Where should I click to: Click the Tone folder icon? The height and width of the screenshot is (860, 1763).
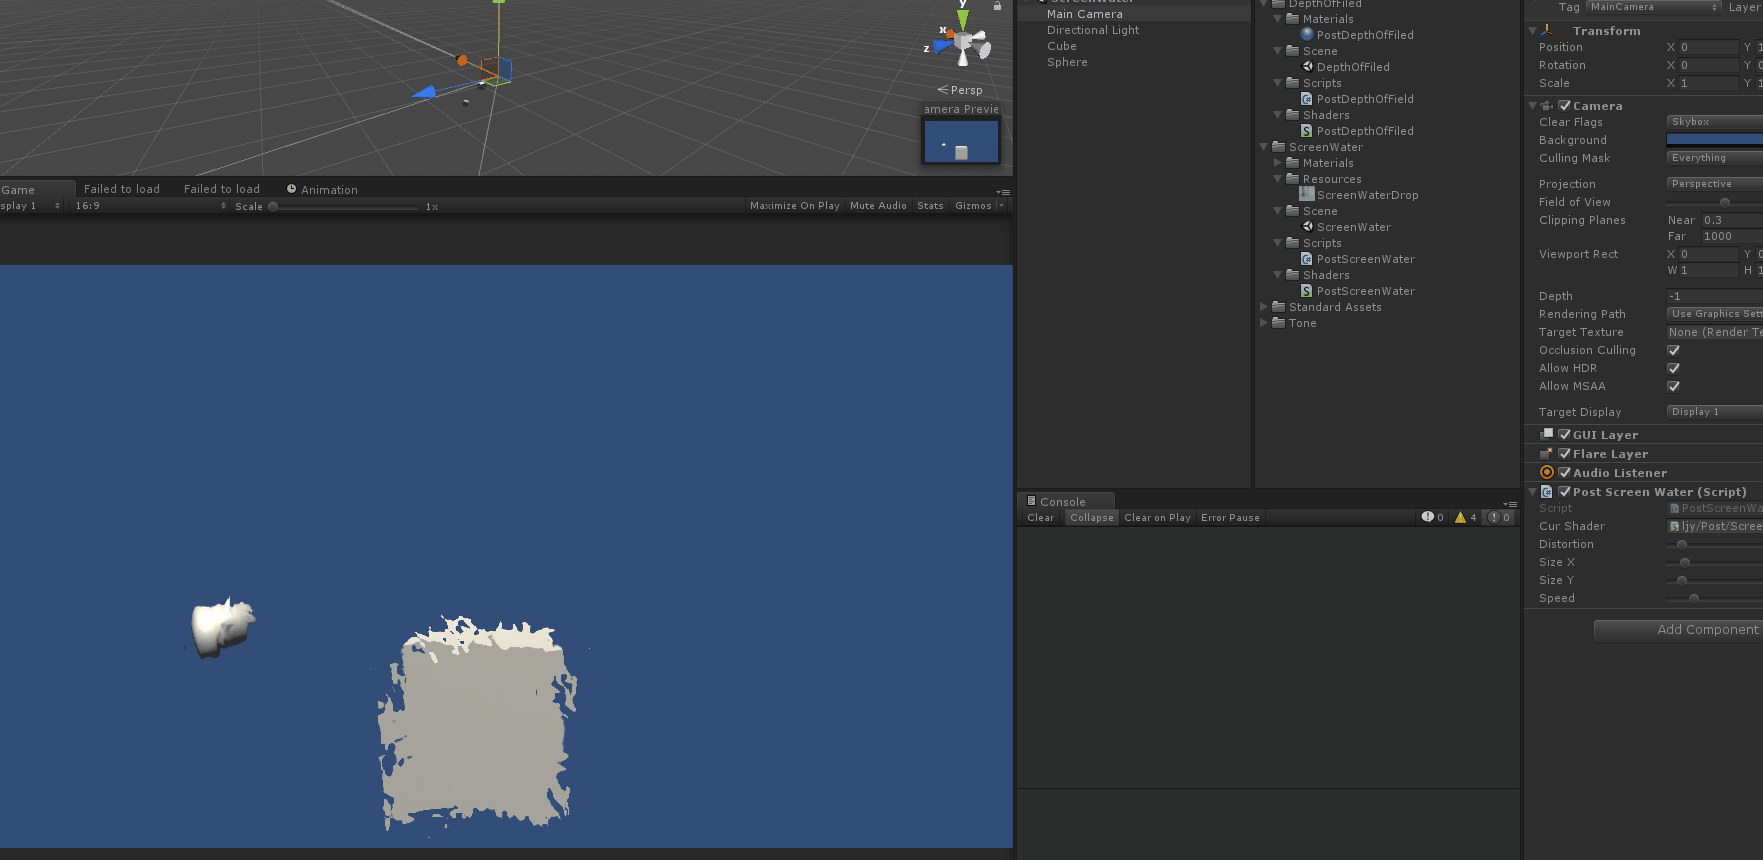pyautogui.click(x=1278, y=323)
